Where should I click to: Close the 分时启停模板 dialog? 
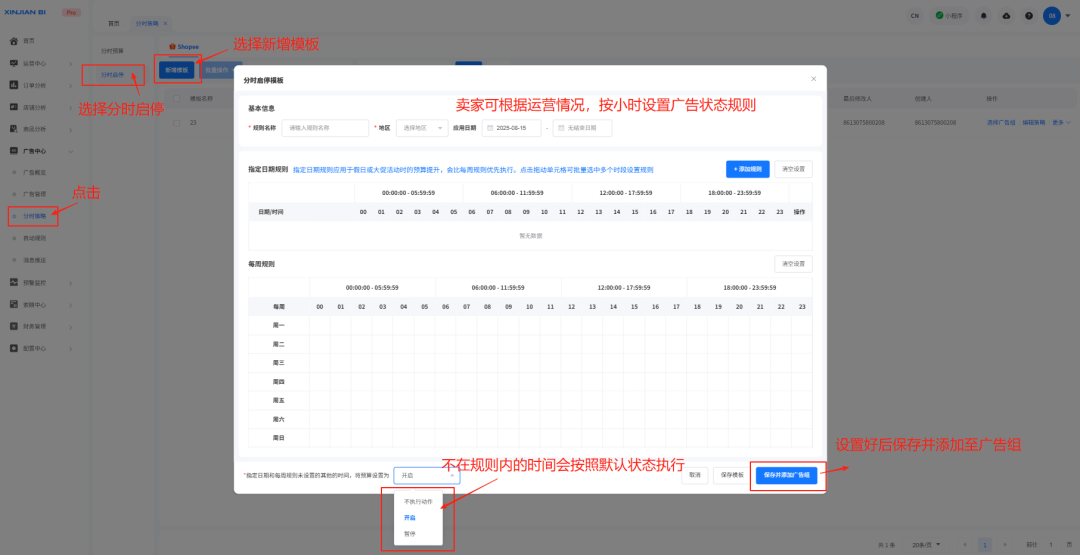[813, 79]
